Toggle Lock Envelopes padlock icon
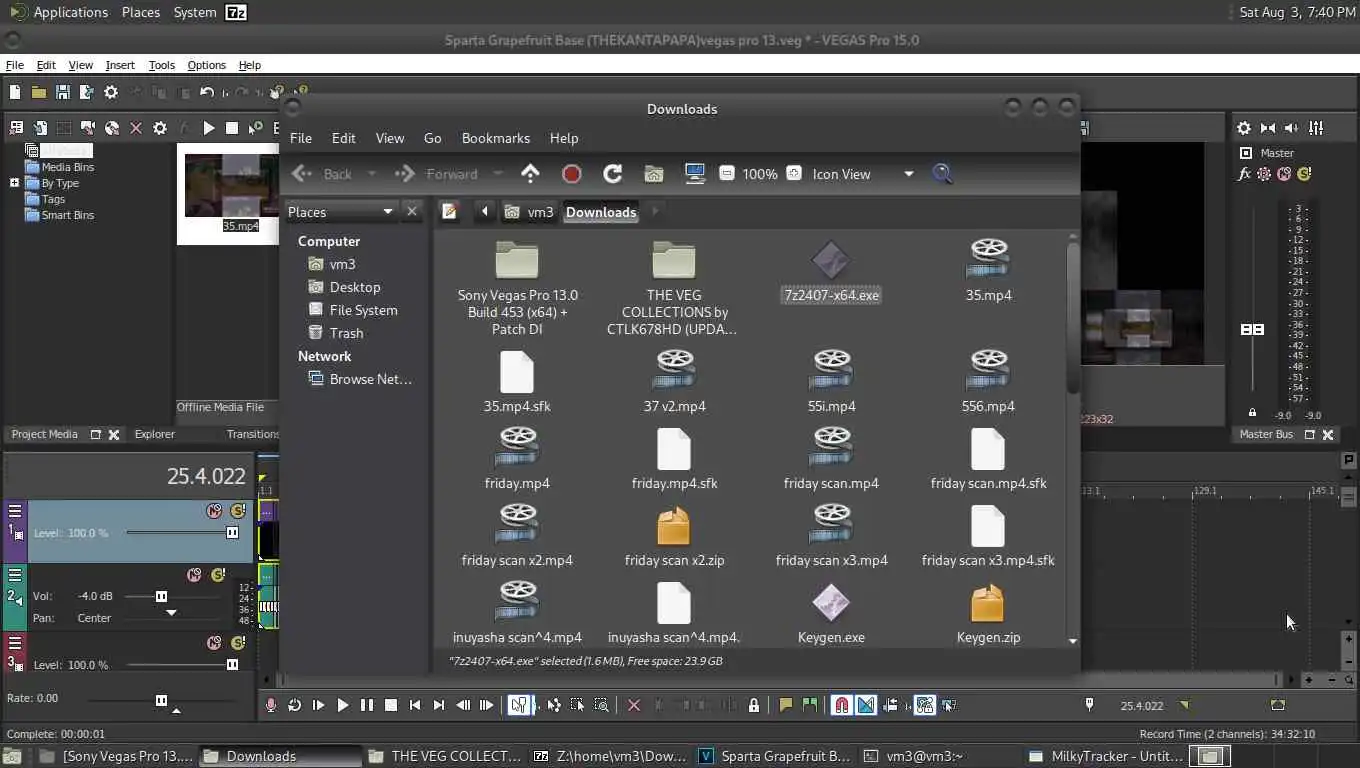 pos(754,705)
